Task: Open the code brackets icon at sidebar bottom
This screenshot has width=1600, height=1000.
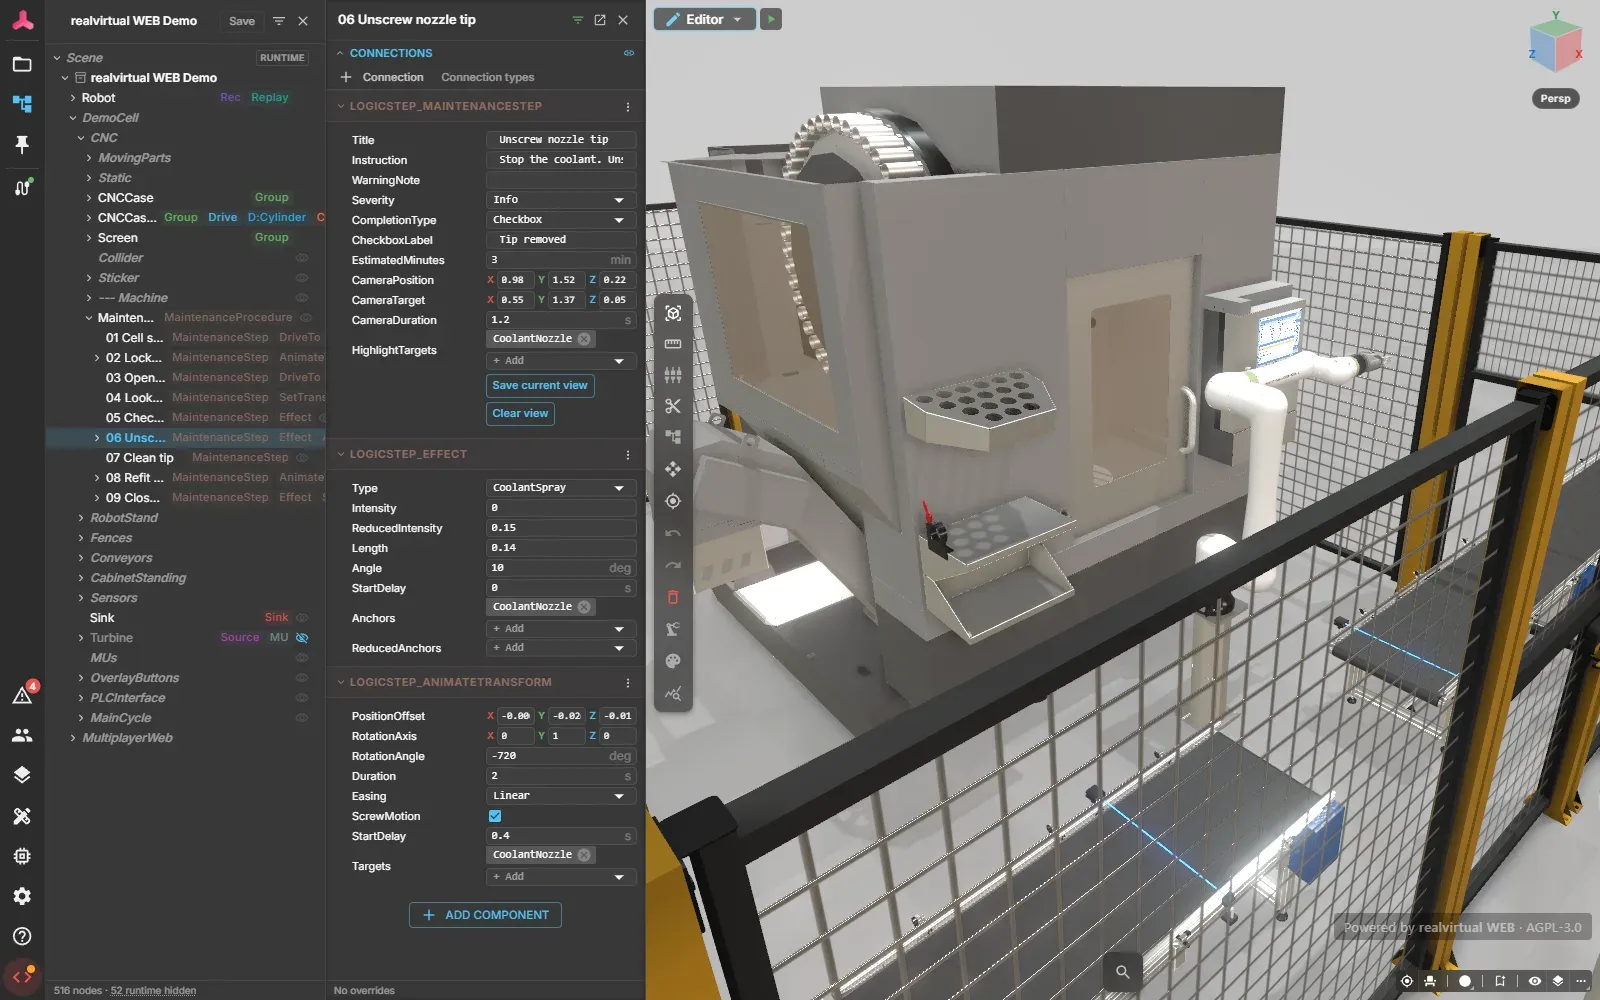Action: point(22,977)
